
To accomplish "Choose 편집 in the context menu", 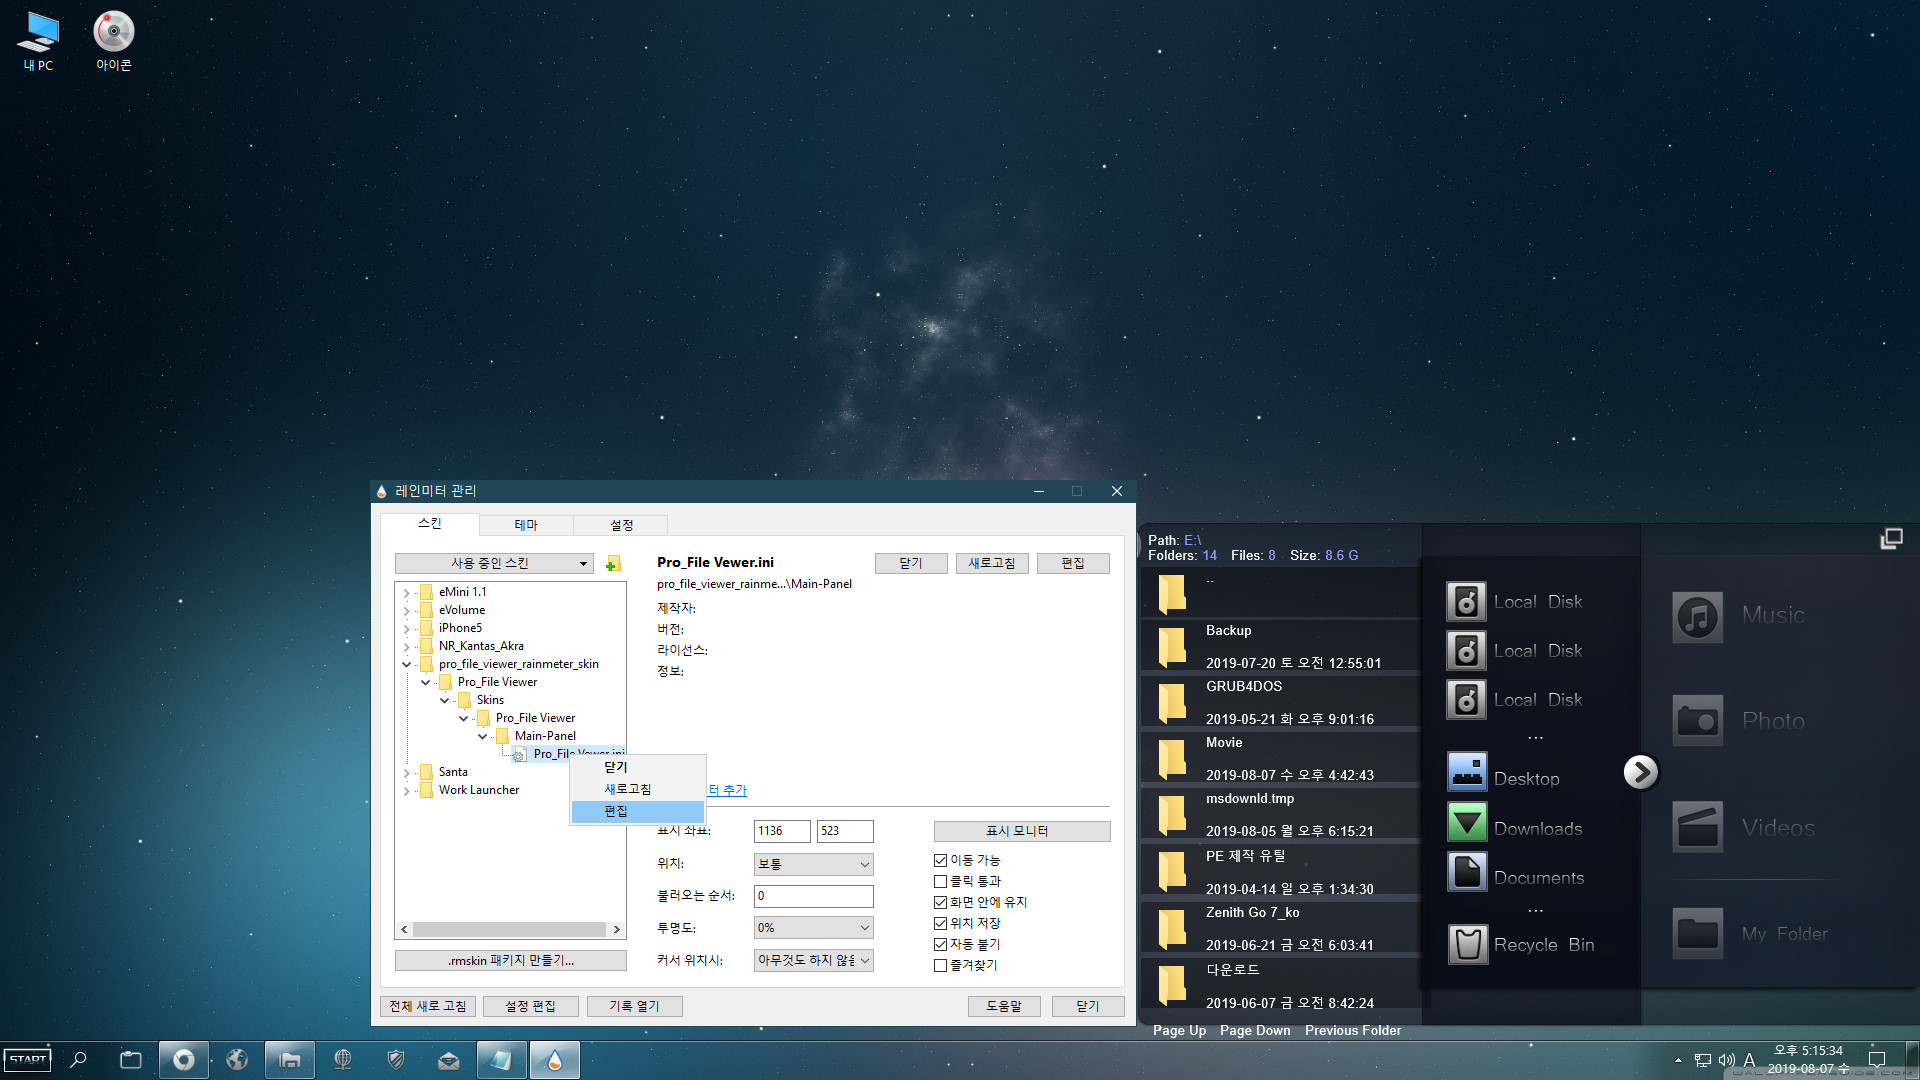I will (638, 811).
